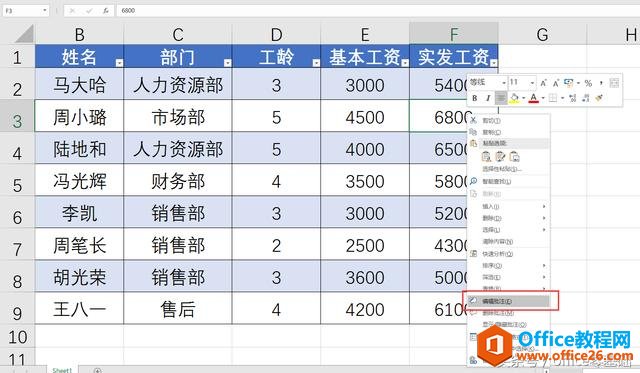The width and height of the screenshot is (640, 373).
Task: Click the formula bar showing 6800
Action: [x=378, y=11]
